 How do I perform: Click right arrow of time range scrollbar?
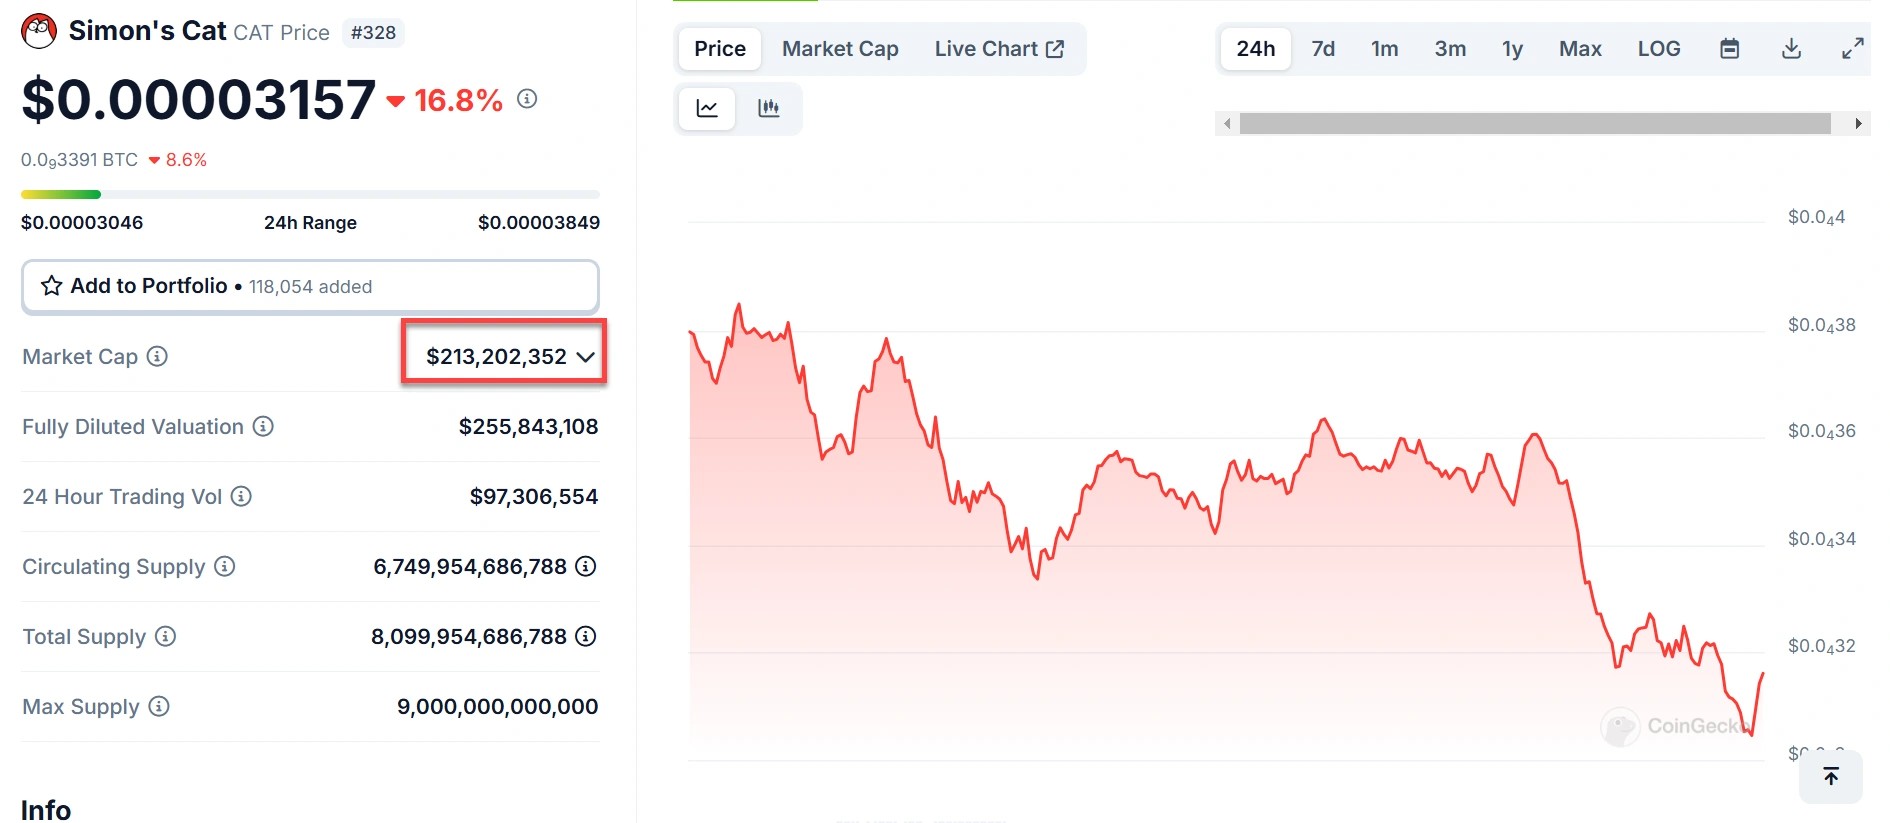[x=1857, y=124]
